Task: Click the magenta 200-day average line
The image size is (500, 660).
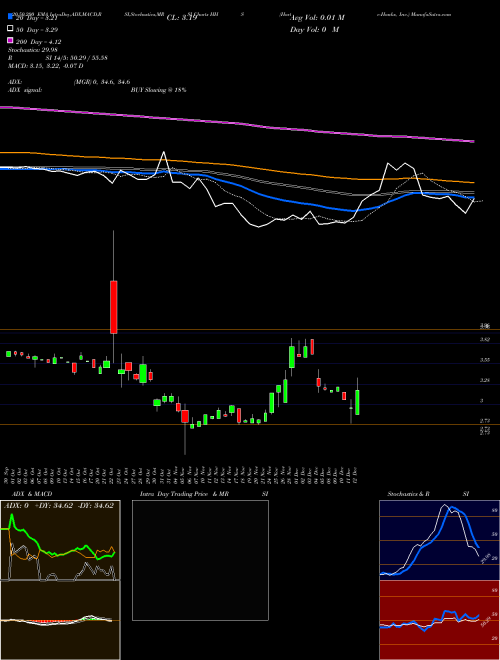Action: pyautogui.click(x=237, y=123)
